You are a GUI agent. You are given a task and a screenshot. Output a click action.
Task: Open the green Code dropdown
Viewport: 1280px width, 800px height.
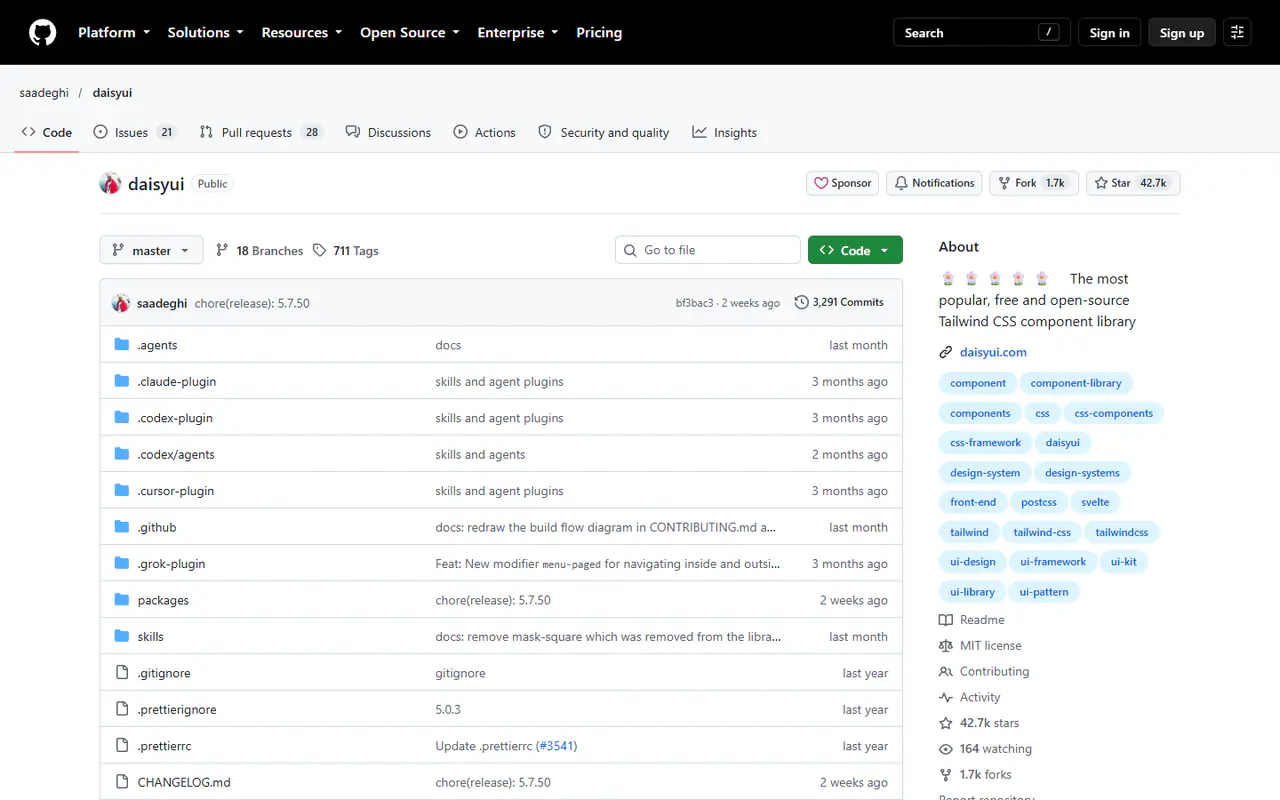click(855, 250)
